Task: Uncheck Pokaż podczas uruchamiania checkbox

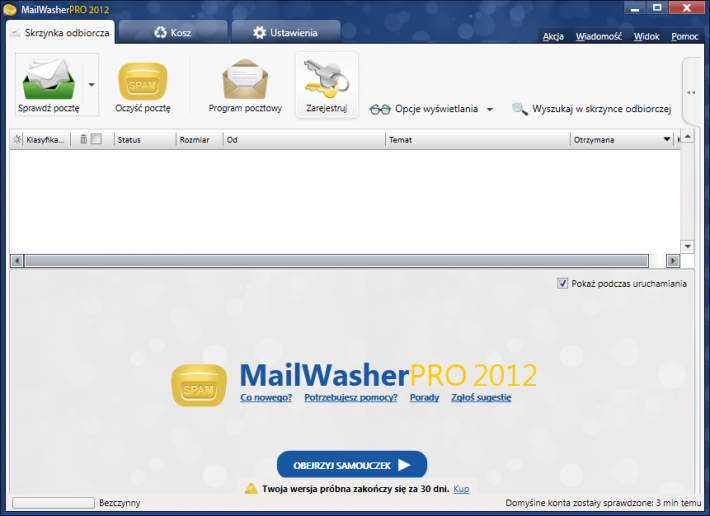Action: point(562,283)
